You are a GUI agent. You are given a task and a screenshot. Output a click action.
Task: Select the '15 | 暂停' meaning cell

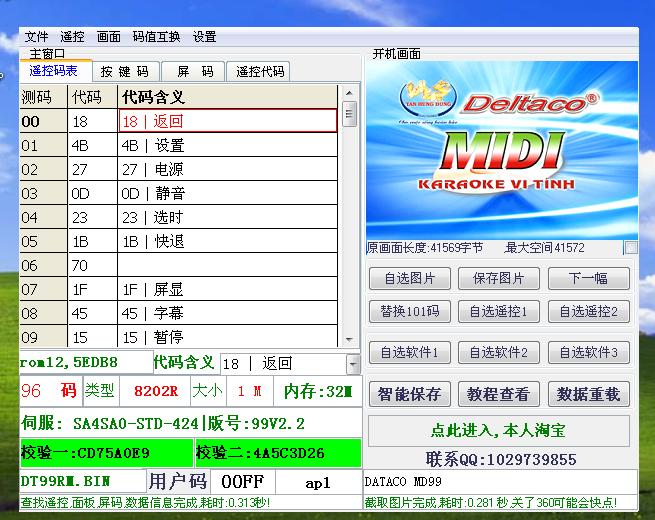(228, 337)
